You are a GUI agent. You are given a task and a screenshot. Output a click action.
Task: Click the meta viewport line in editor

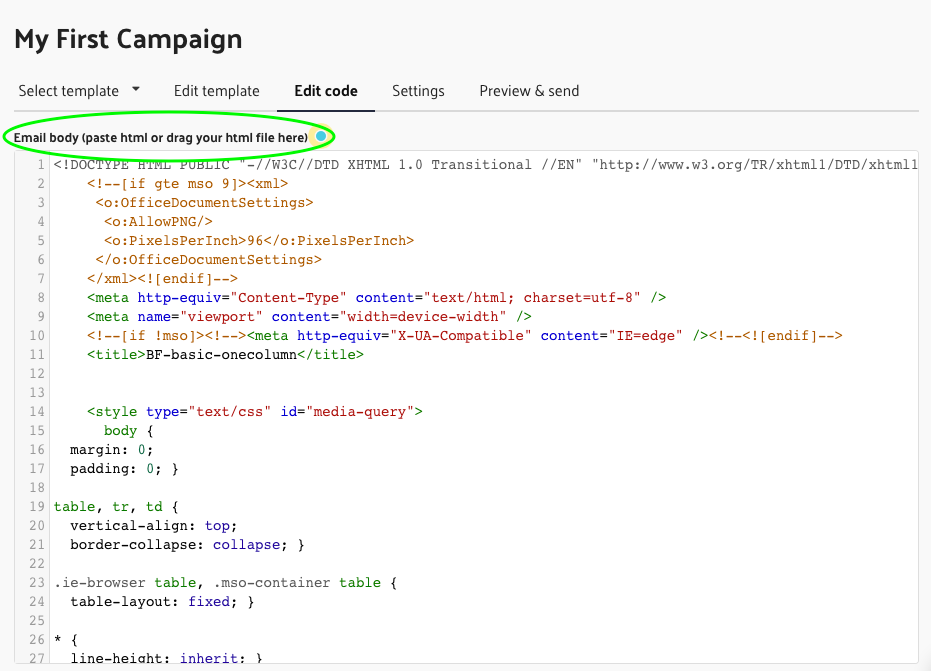(x=310, y=316)
